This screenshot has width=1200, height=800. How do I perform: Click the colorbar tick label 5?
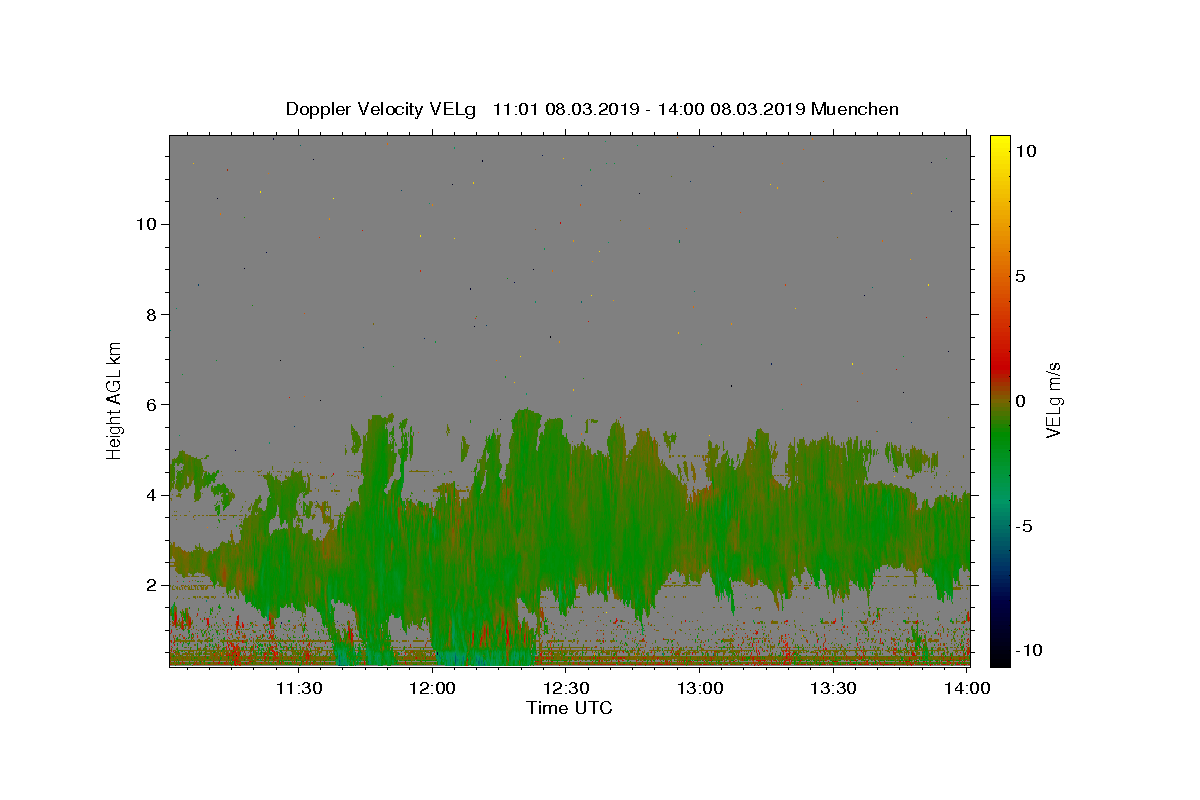(1020, 276)
